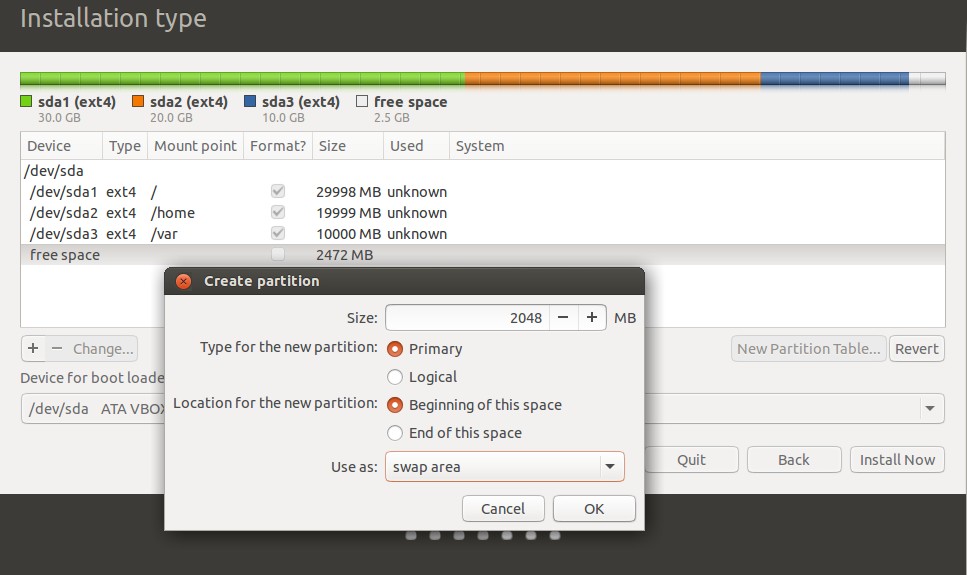Click the Change... partition button

point(103,349)
